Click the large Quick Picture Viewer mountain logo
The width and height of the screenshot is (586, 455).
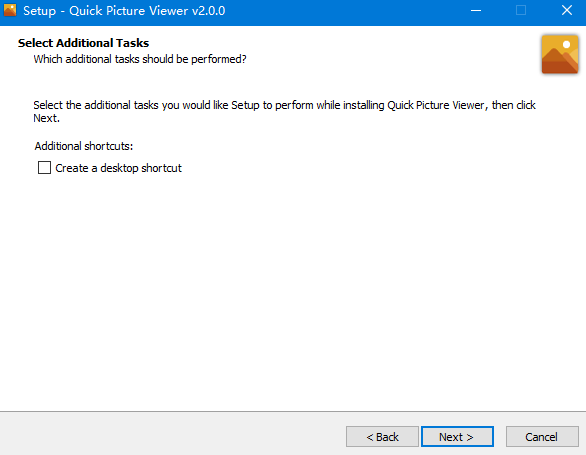560,54
